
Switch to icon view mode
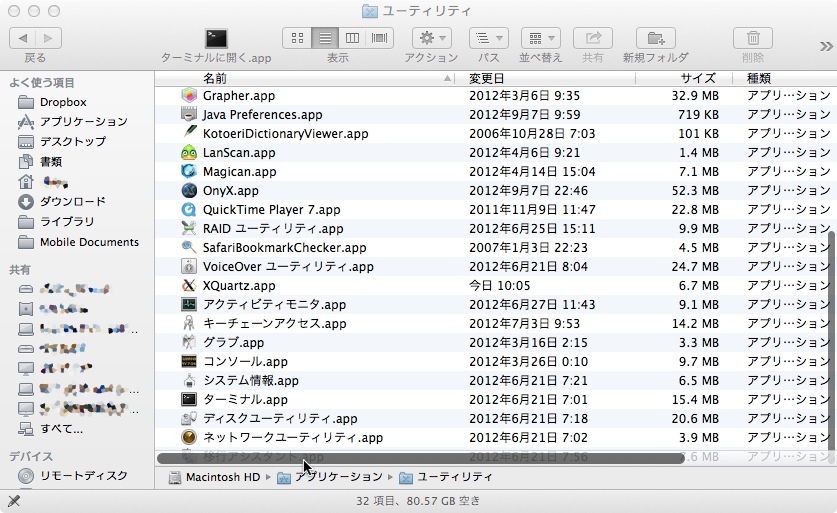(x=297, y=38)
